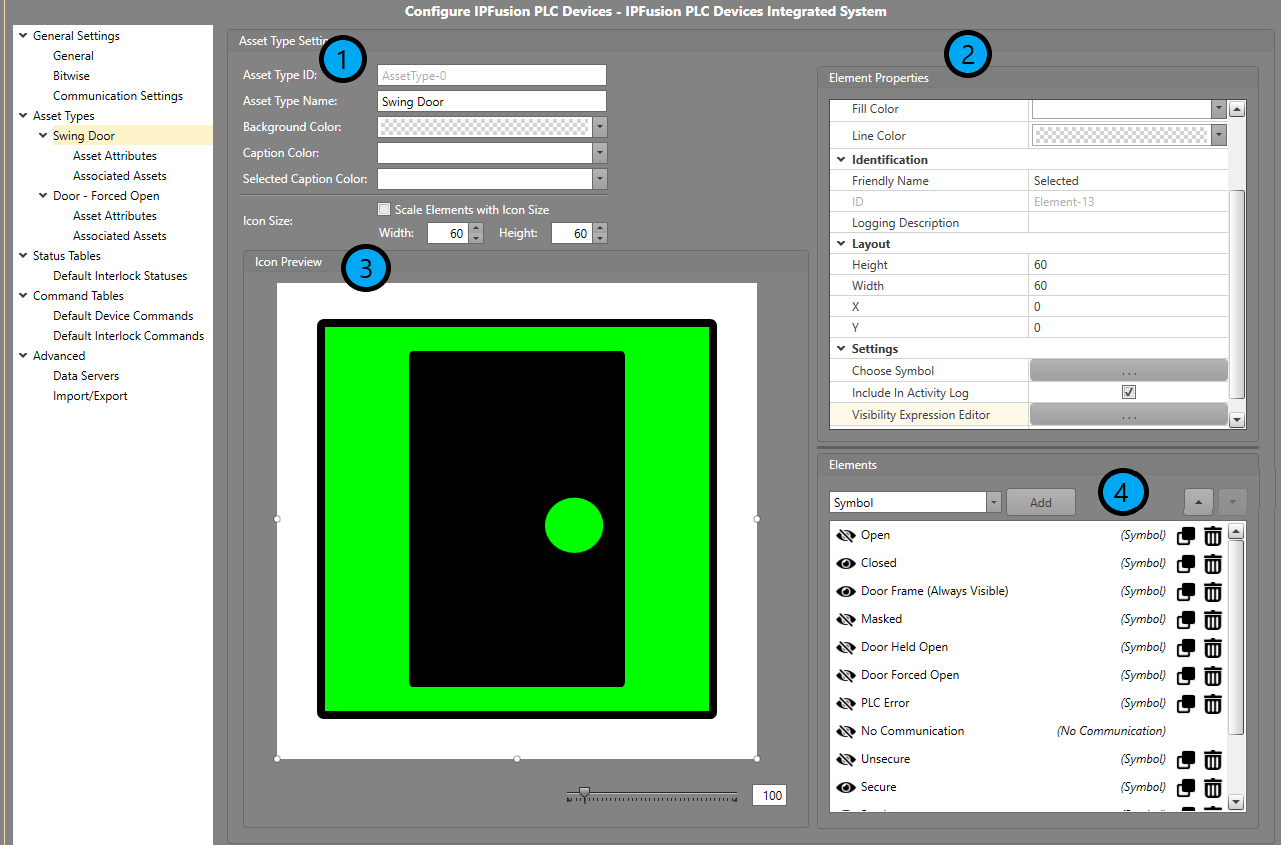Open Choose Symbol browse button

coord(1129,371)
